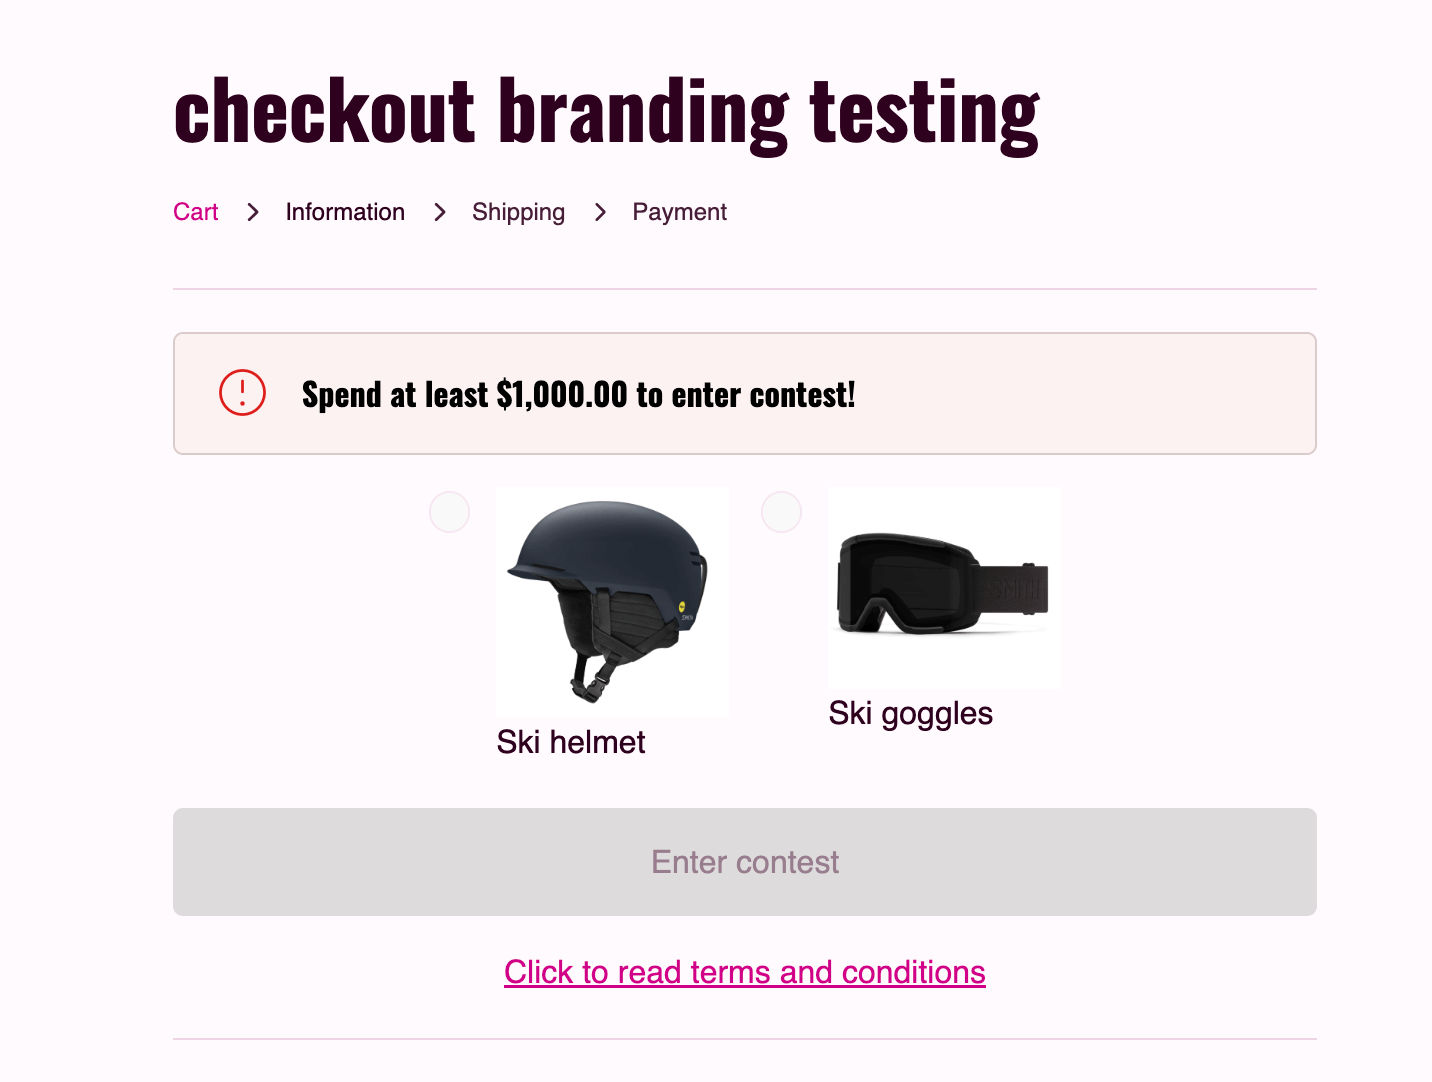Screen dimensions: 1432x1082
Task: Navigate to the Shipping step
Action: (518, 212)
